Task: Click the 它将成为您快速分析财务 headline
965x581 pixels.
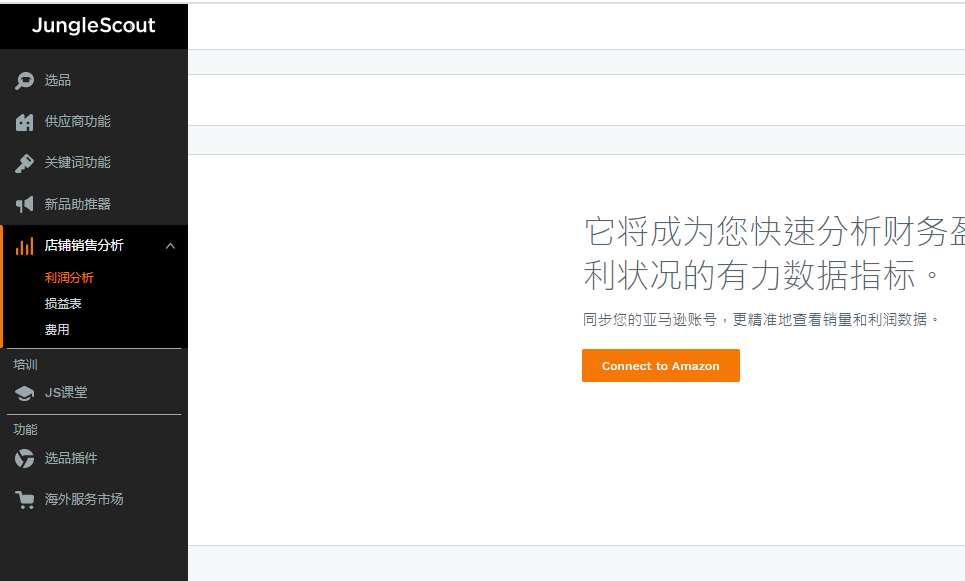Action: coord(774,253)
